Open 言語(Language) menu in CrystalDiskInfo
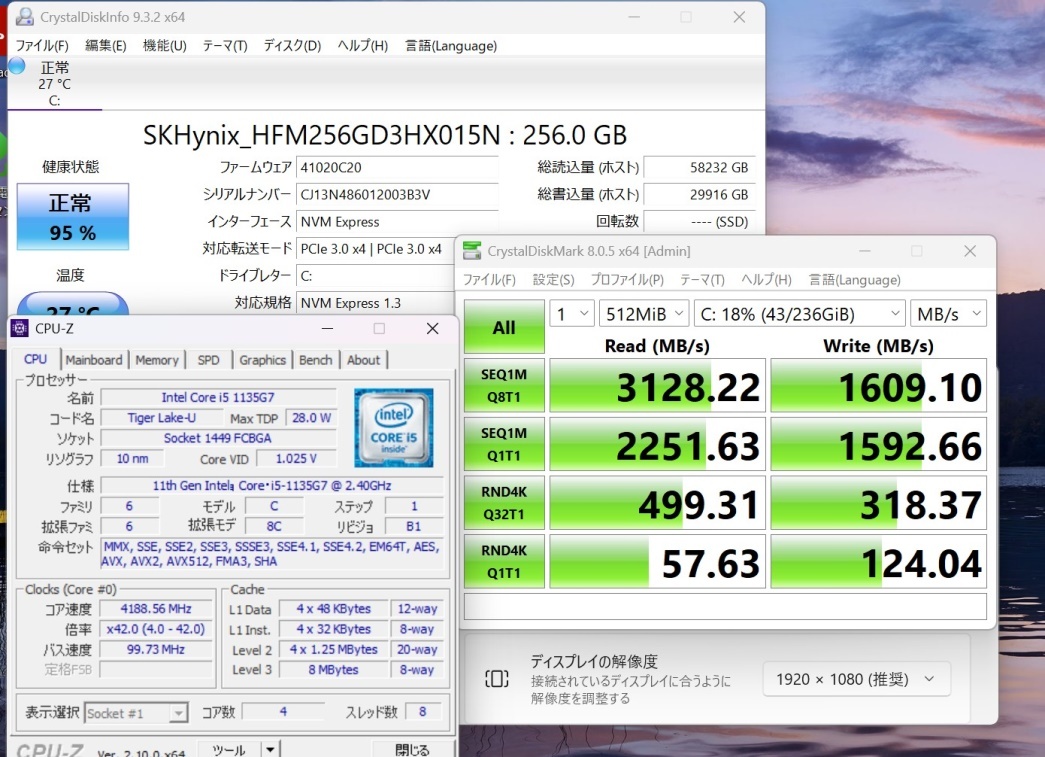The image size is (1045, 757). [451, 45]
